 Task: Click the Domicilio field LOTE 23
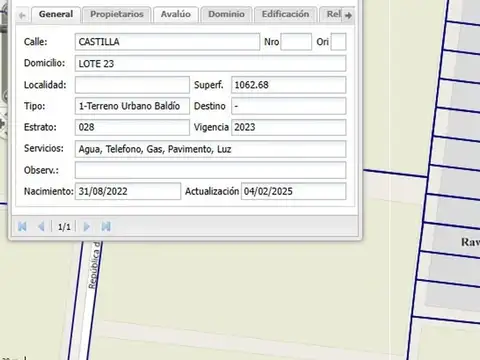[210, 63]
